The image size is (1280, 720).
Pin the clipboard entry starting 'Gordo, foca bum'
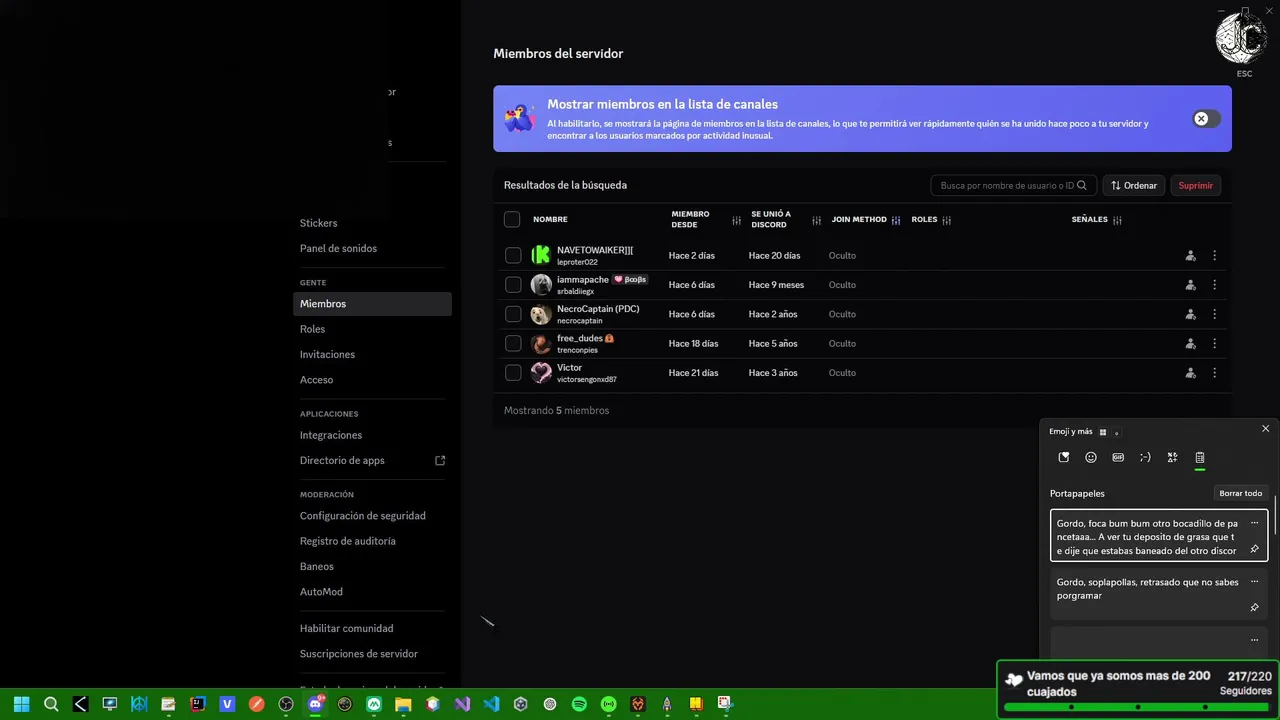pos(1254,549)
